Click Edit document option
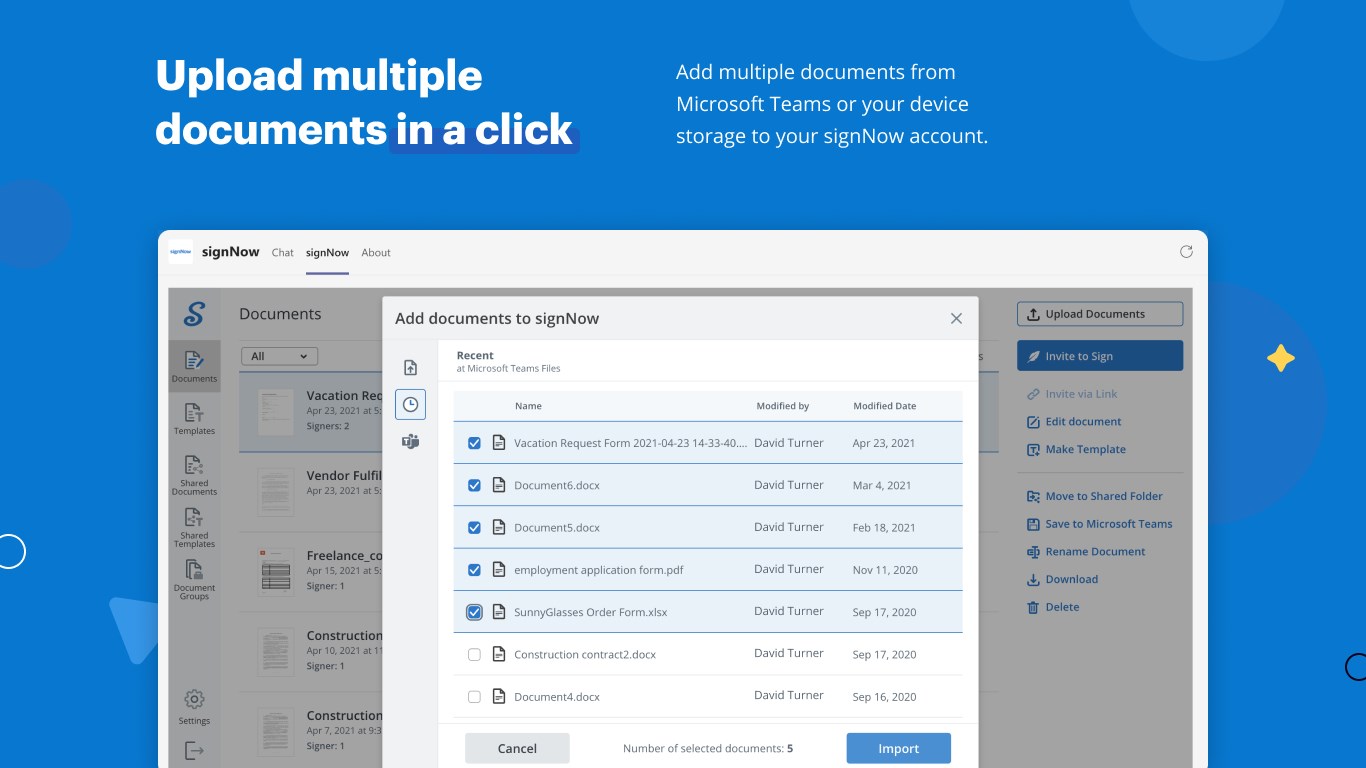The image size is (1366, 768). pyautogui.click(x=1074, y=422)
